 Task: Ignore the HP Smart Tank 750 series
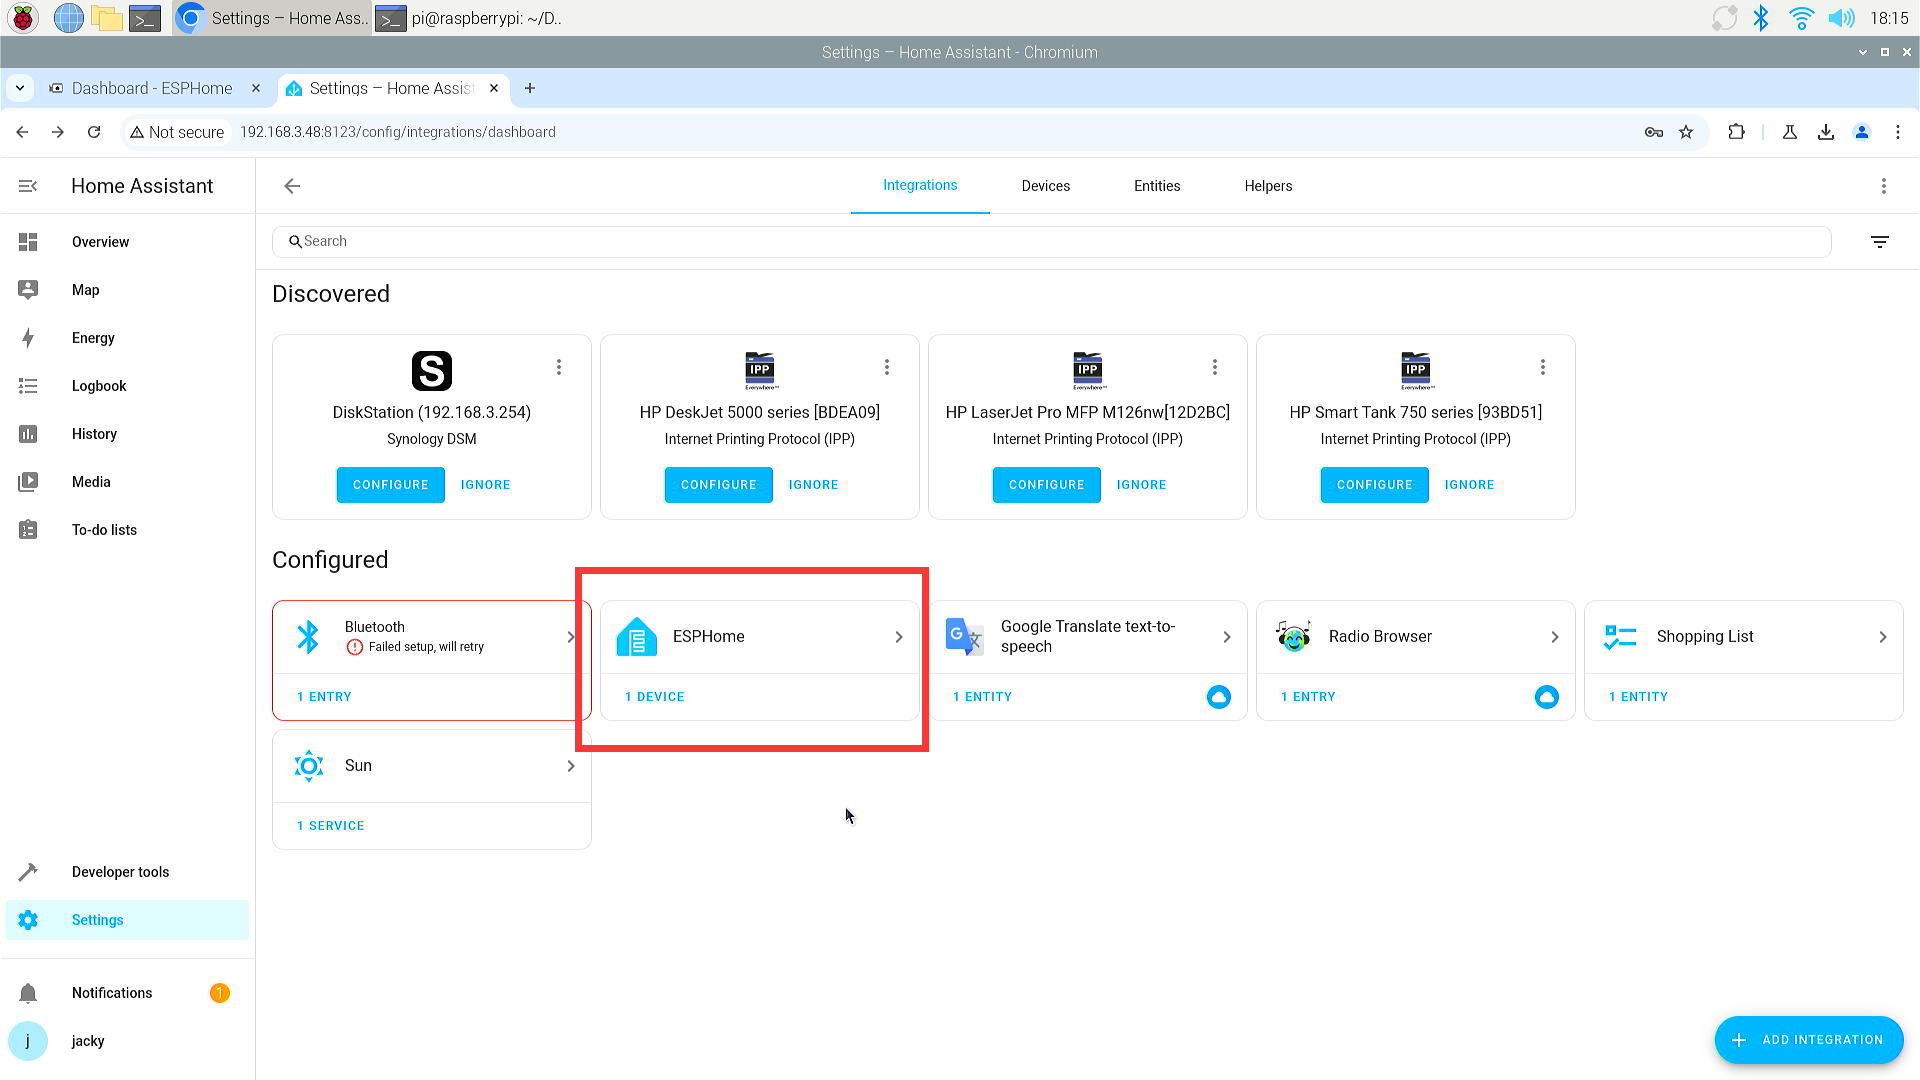pos(1470,485)
